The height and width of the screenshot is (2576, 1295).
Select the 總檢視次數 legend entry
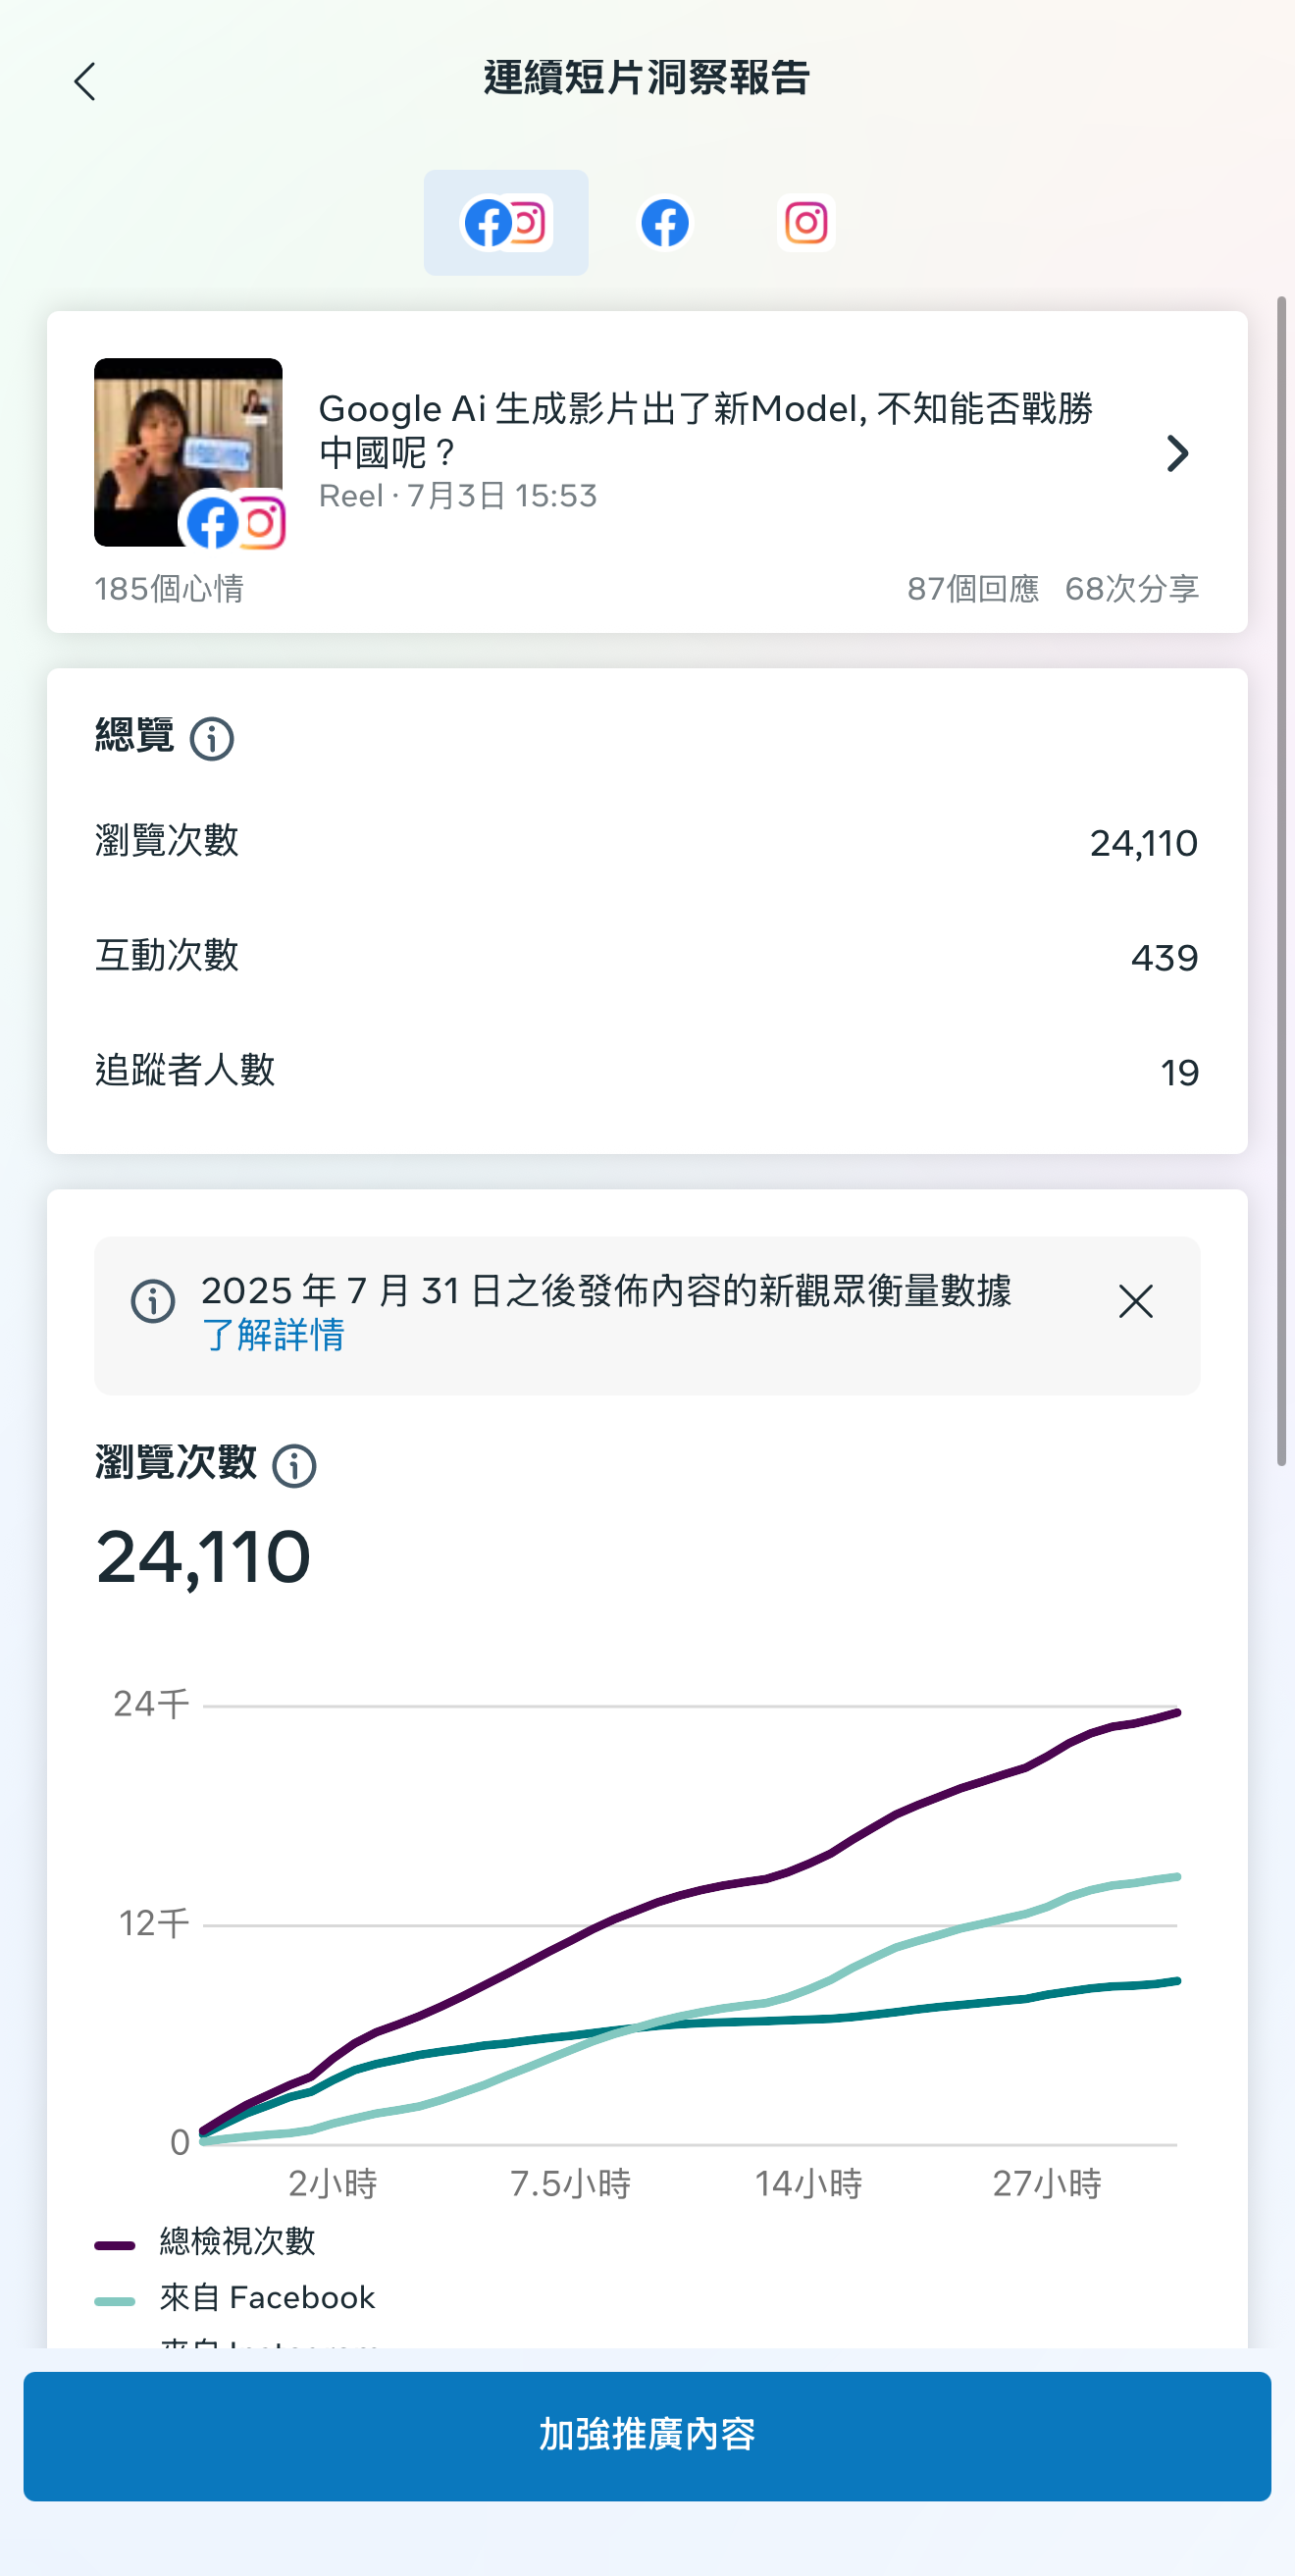205,2241
